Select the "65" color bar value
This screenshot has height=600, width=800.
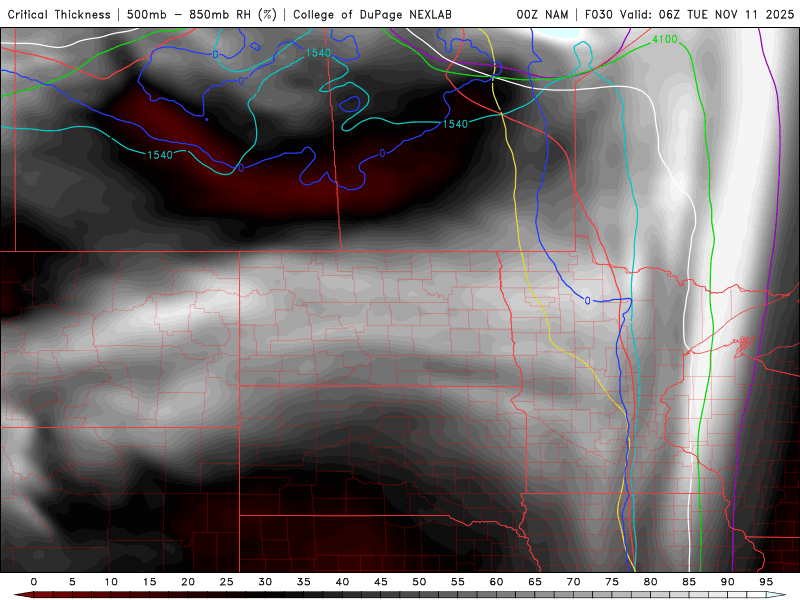click(x=535, y=582)
